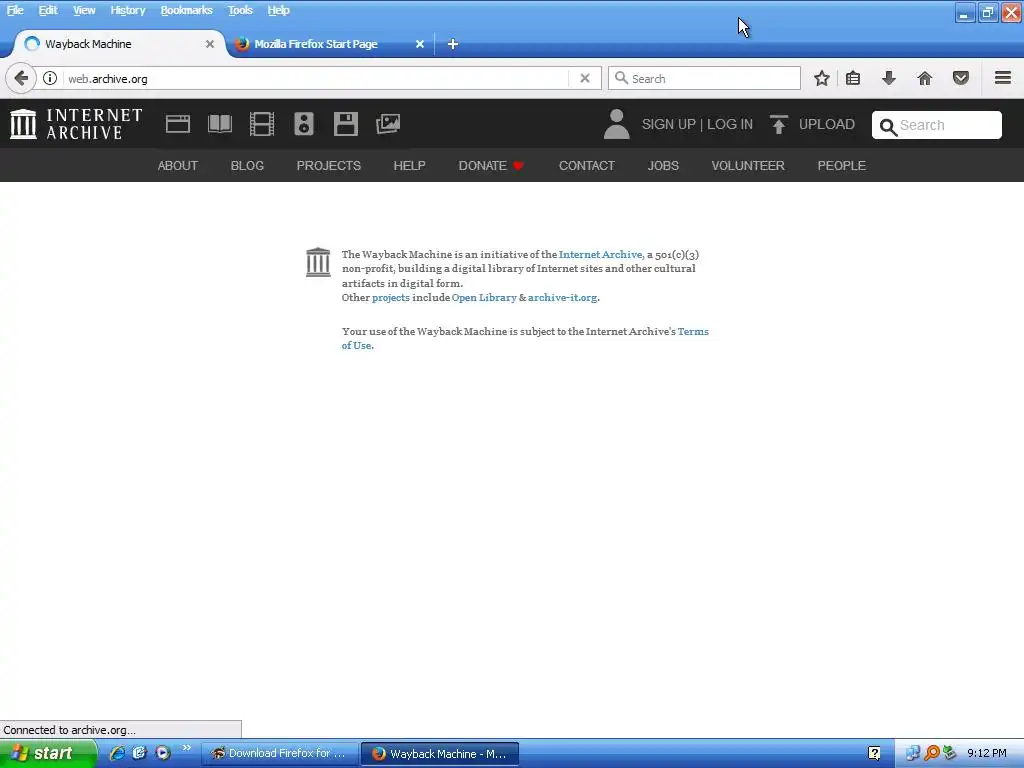Image resolution: width=1024 pixels, height=768 pixels.
Task: Open the Downloads arrow icon
Action: pos(889,78)
